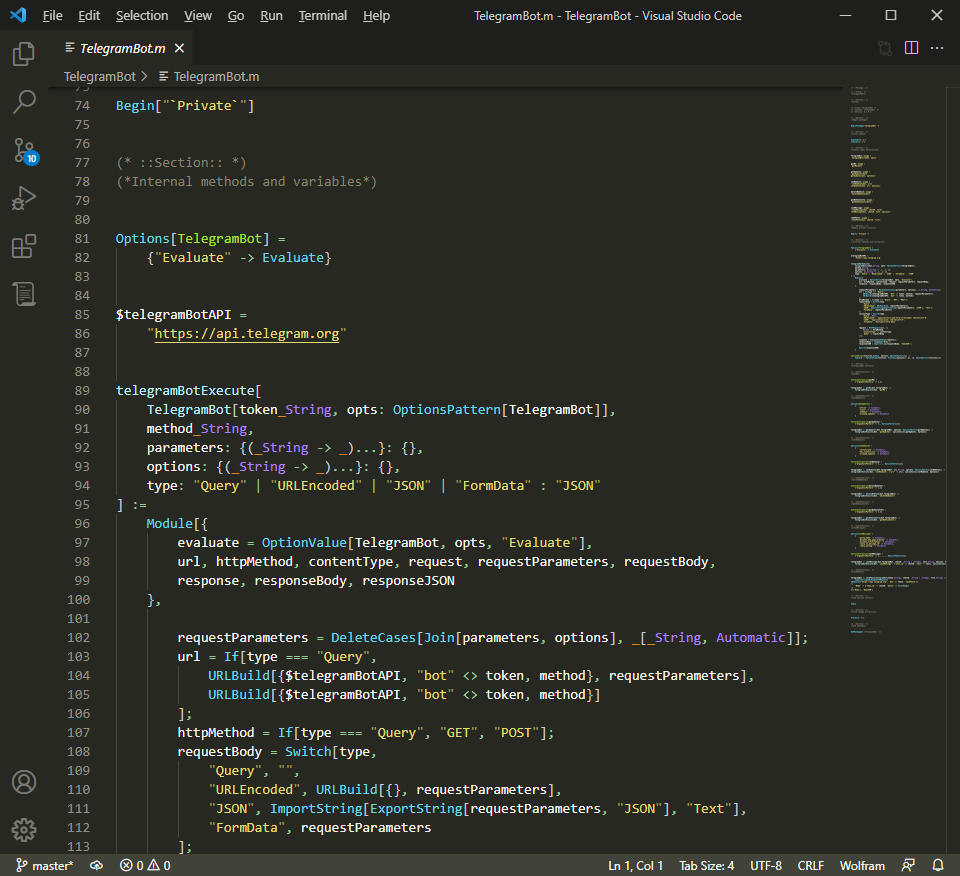Viewport: 960px width, 876px height.
Task: Open the Extensions view icon
Action: [x=24, y=246]
